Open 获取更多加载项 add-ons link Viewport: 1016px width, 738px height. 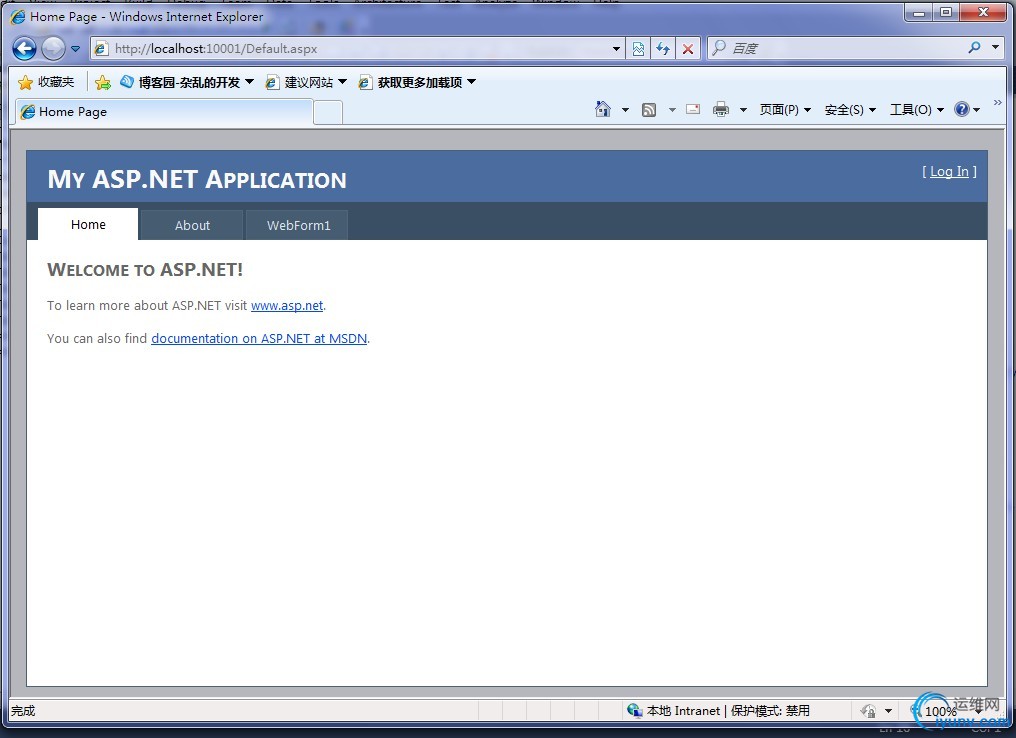click(x=410, y=82)
